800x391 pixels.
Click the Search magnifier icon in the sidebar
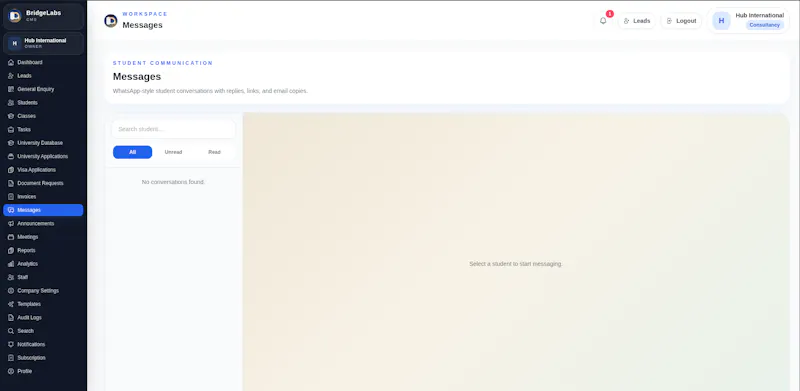coord(11,331)
